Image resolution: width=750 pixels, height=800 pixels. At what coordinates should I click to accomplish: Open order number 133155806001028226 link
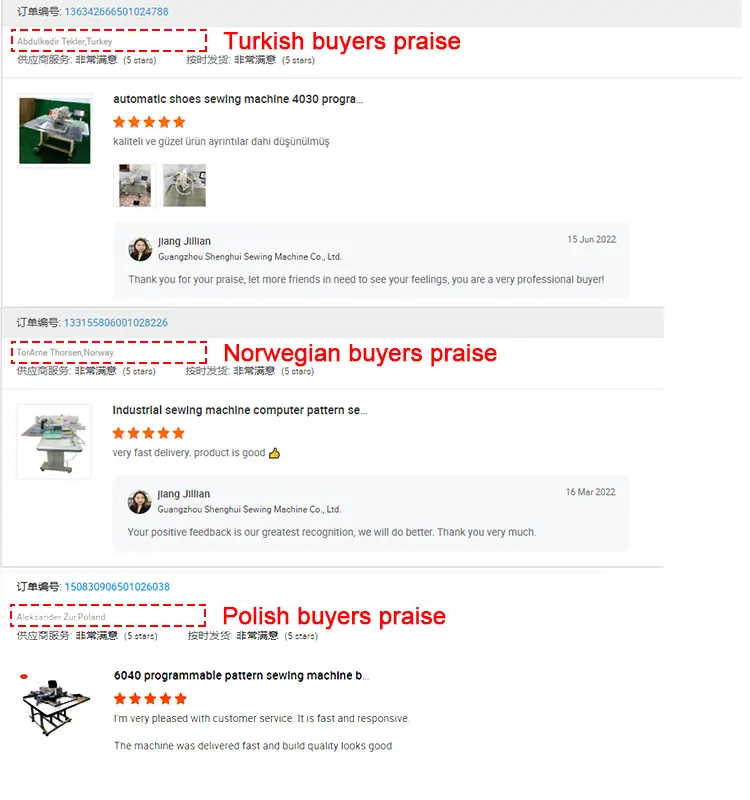click(x=116, y=322)
